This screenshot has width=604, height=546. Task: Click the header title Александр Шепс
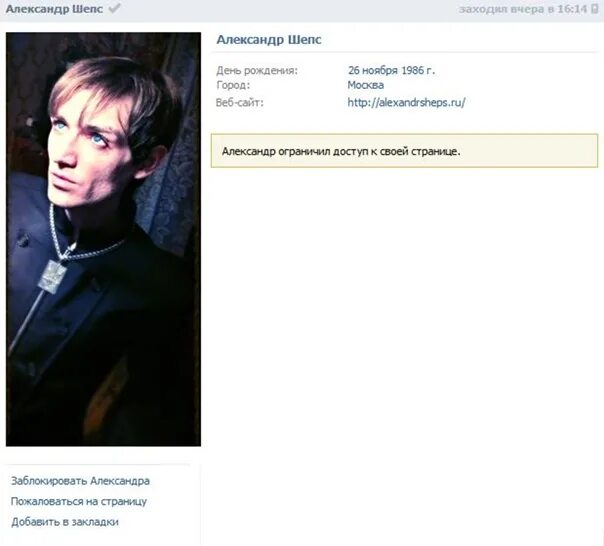coord(54,9)
